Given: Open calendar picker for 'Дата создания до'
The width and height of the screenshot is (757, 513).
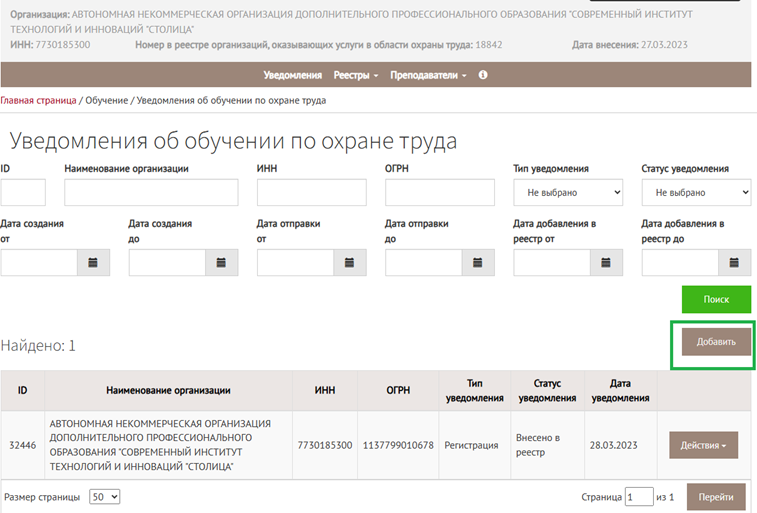Looking at the screenshot, I should point(221,262).
